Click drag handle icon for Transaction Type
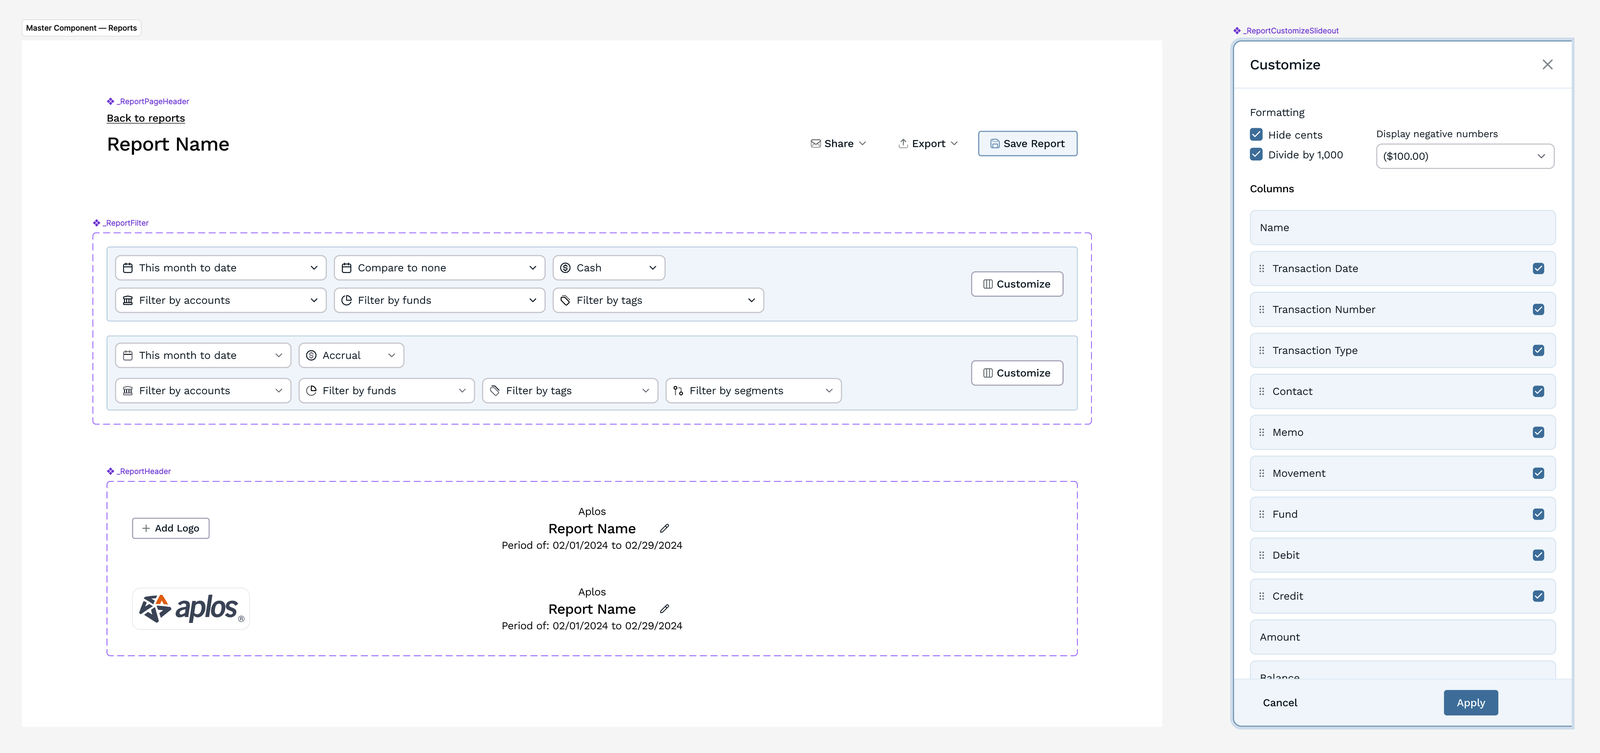Image resolution: width=1600 pixels, height=753 pixels. (x=1261, y=351)
